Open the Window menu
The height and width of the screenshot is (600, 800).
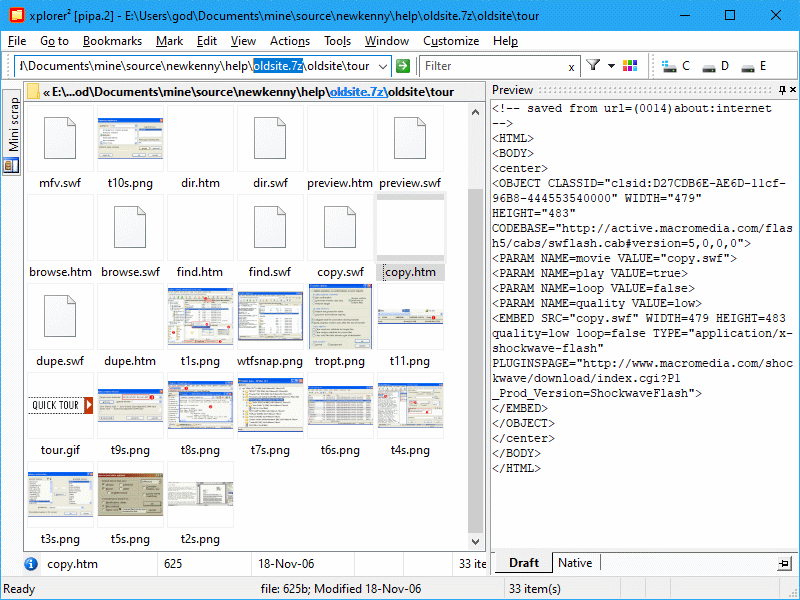[x=387, y=41]
